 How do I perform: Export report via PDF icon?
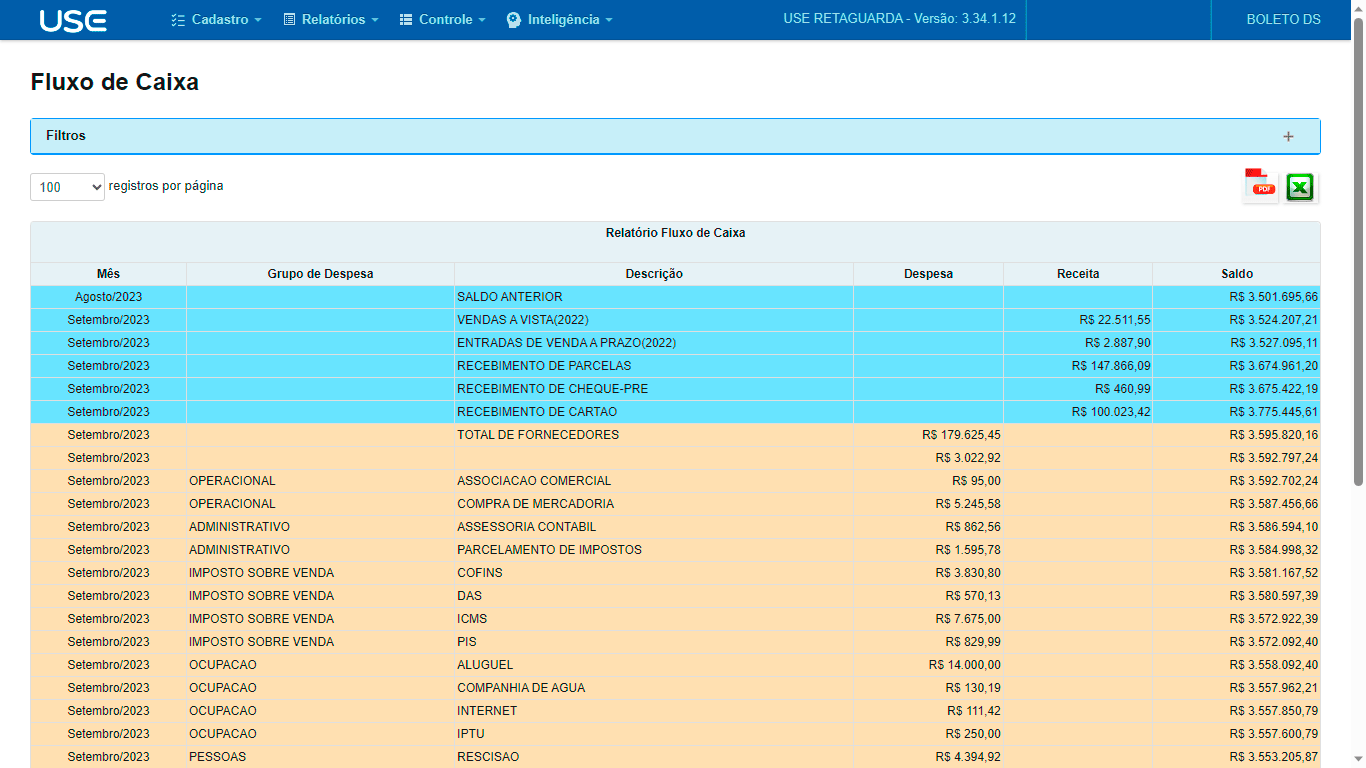1260,186
